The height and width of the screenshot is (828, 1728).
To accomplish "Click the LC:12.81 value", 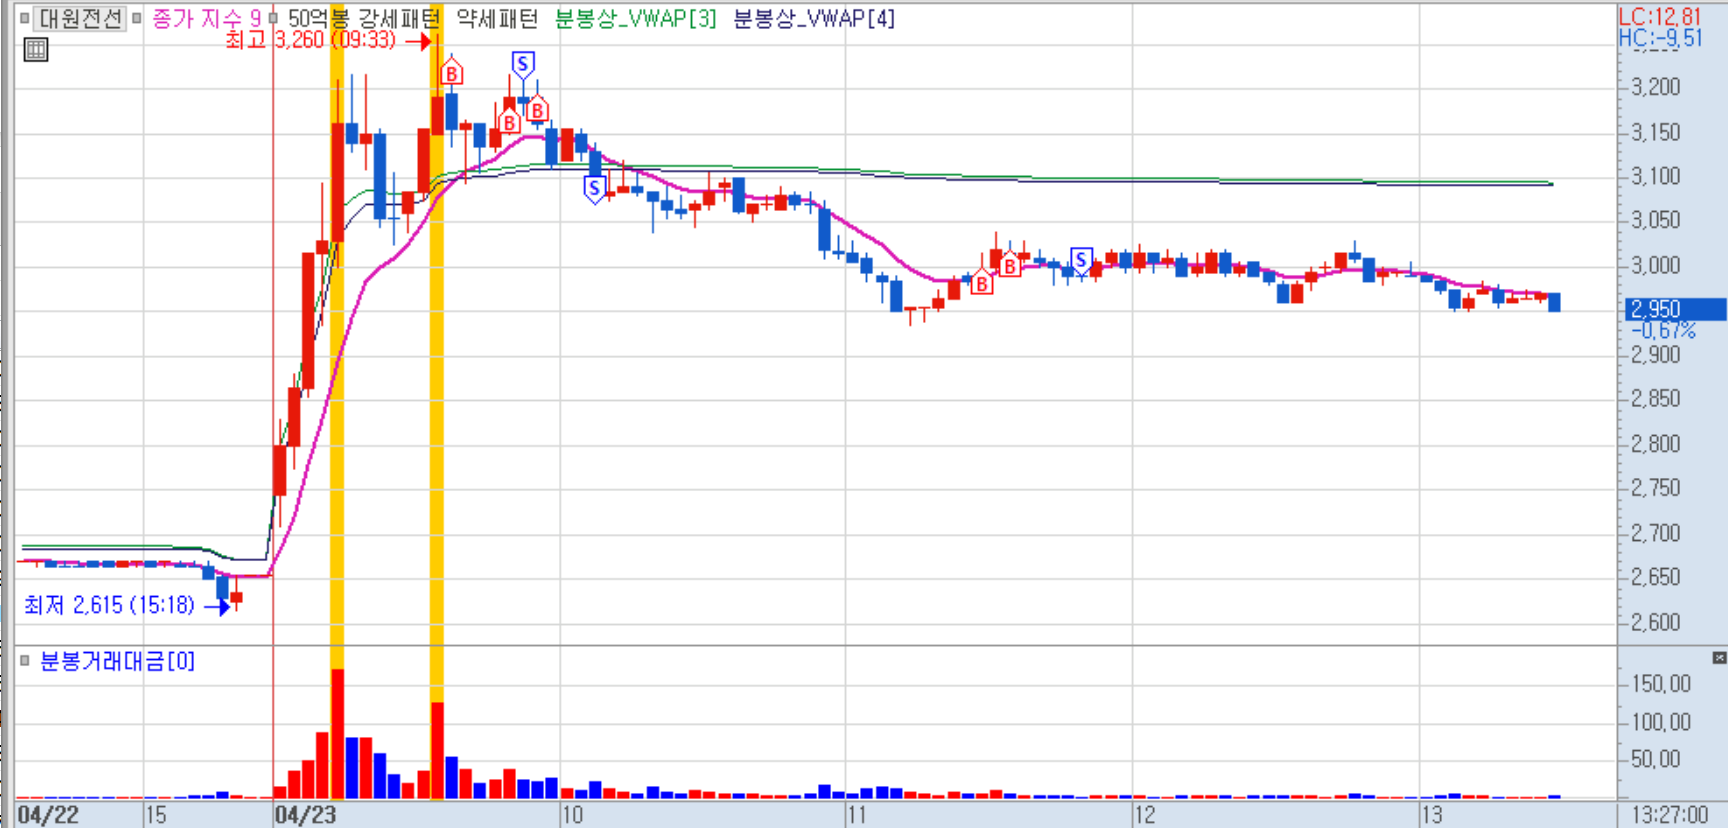I will tap(1660, 17).
